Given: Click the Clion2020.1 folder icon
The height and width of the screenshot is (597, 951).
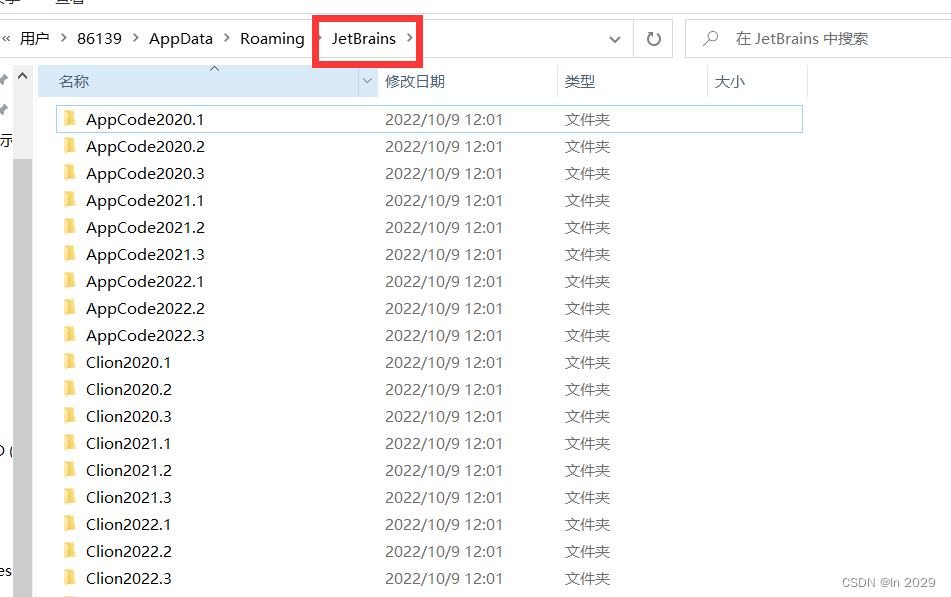Looking at the screenshot, I should pos(70,362).
